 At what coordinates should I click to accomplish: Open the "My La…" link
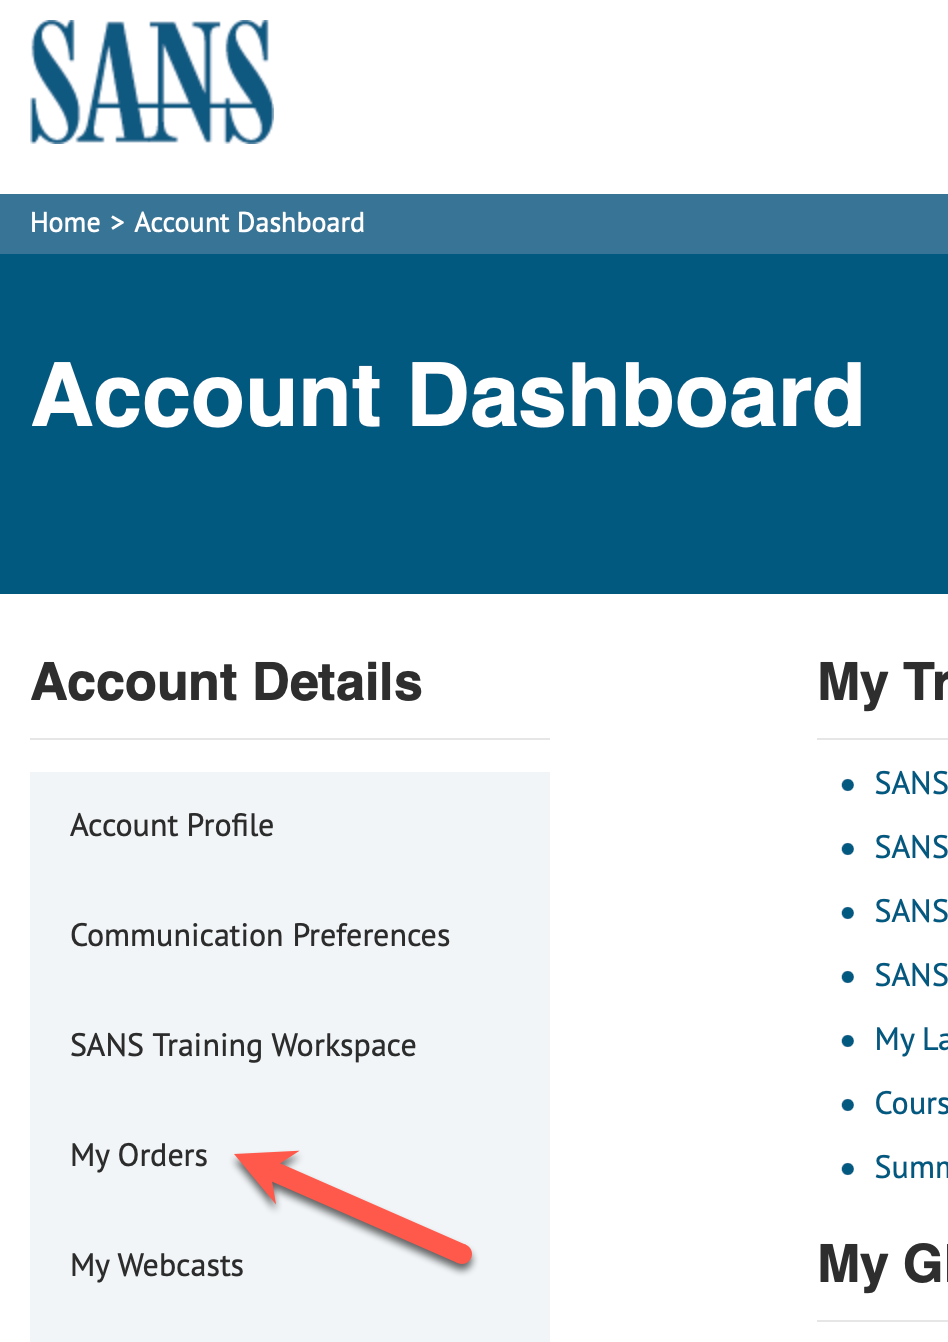click(x=910, y=1040)
